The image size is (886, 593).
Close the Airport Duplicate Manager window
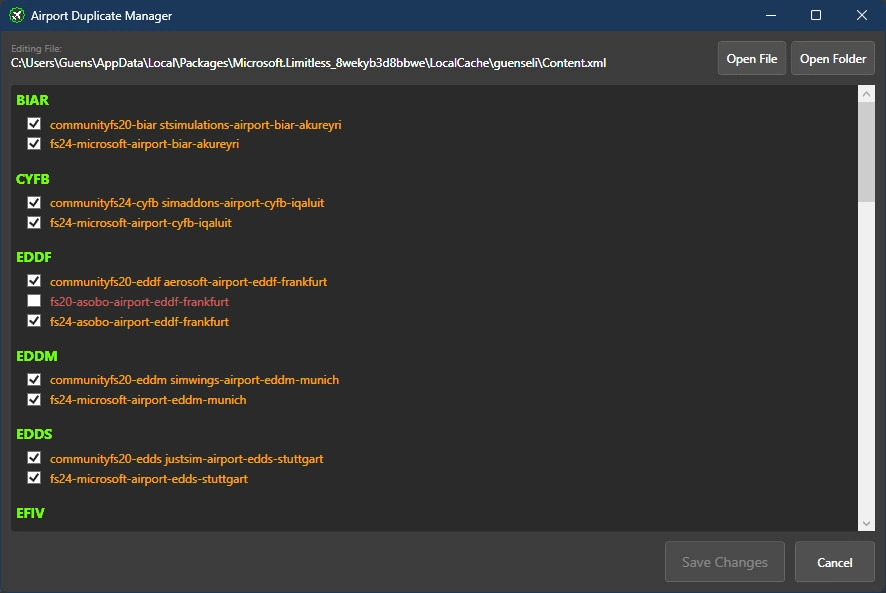point(862,15)
